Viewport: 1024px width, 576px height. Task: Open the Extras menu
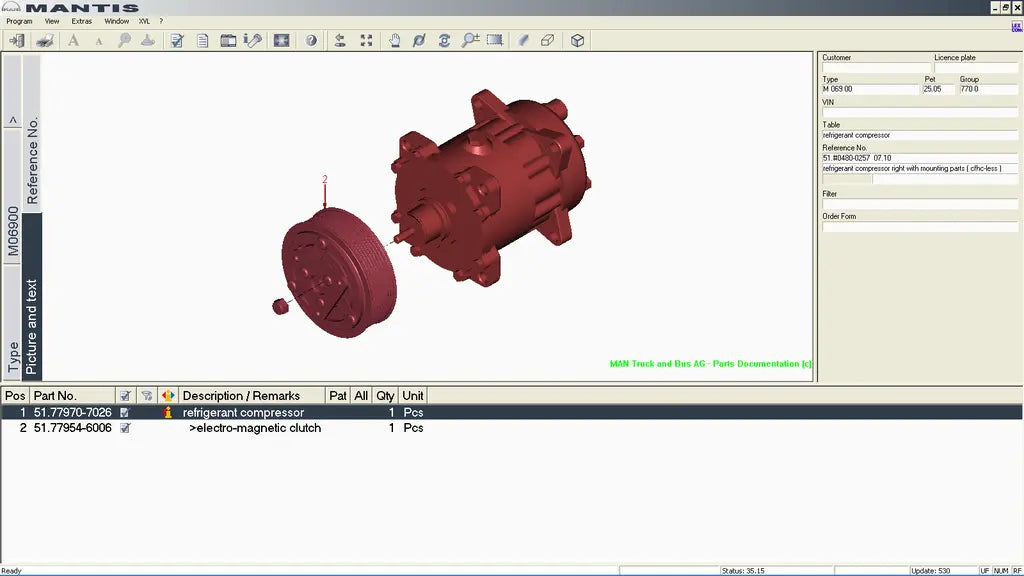(81, 21)
